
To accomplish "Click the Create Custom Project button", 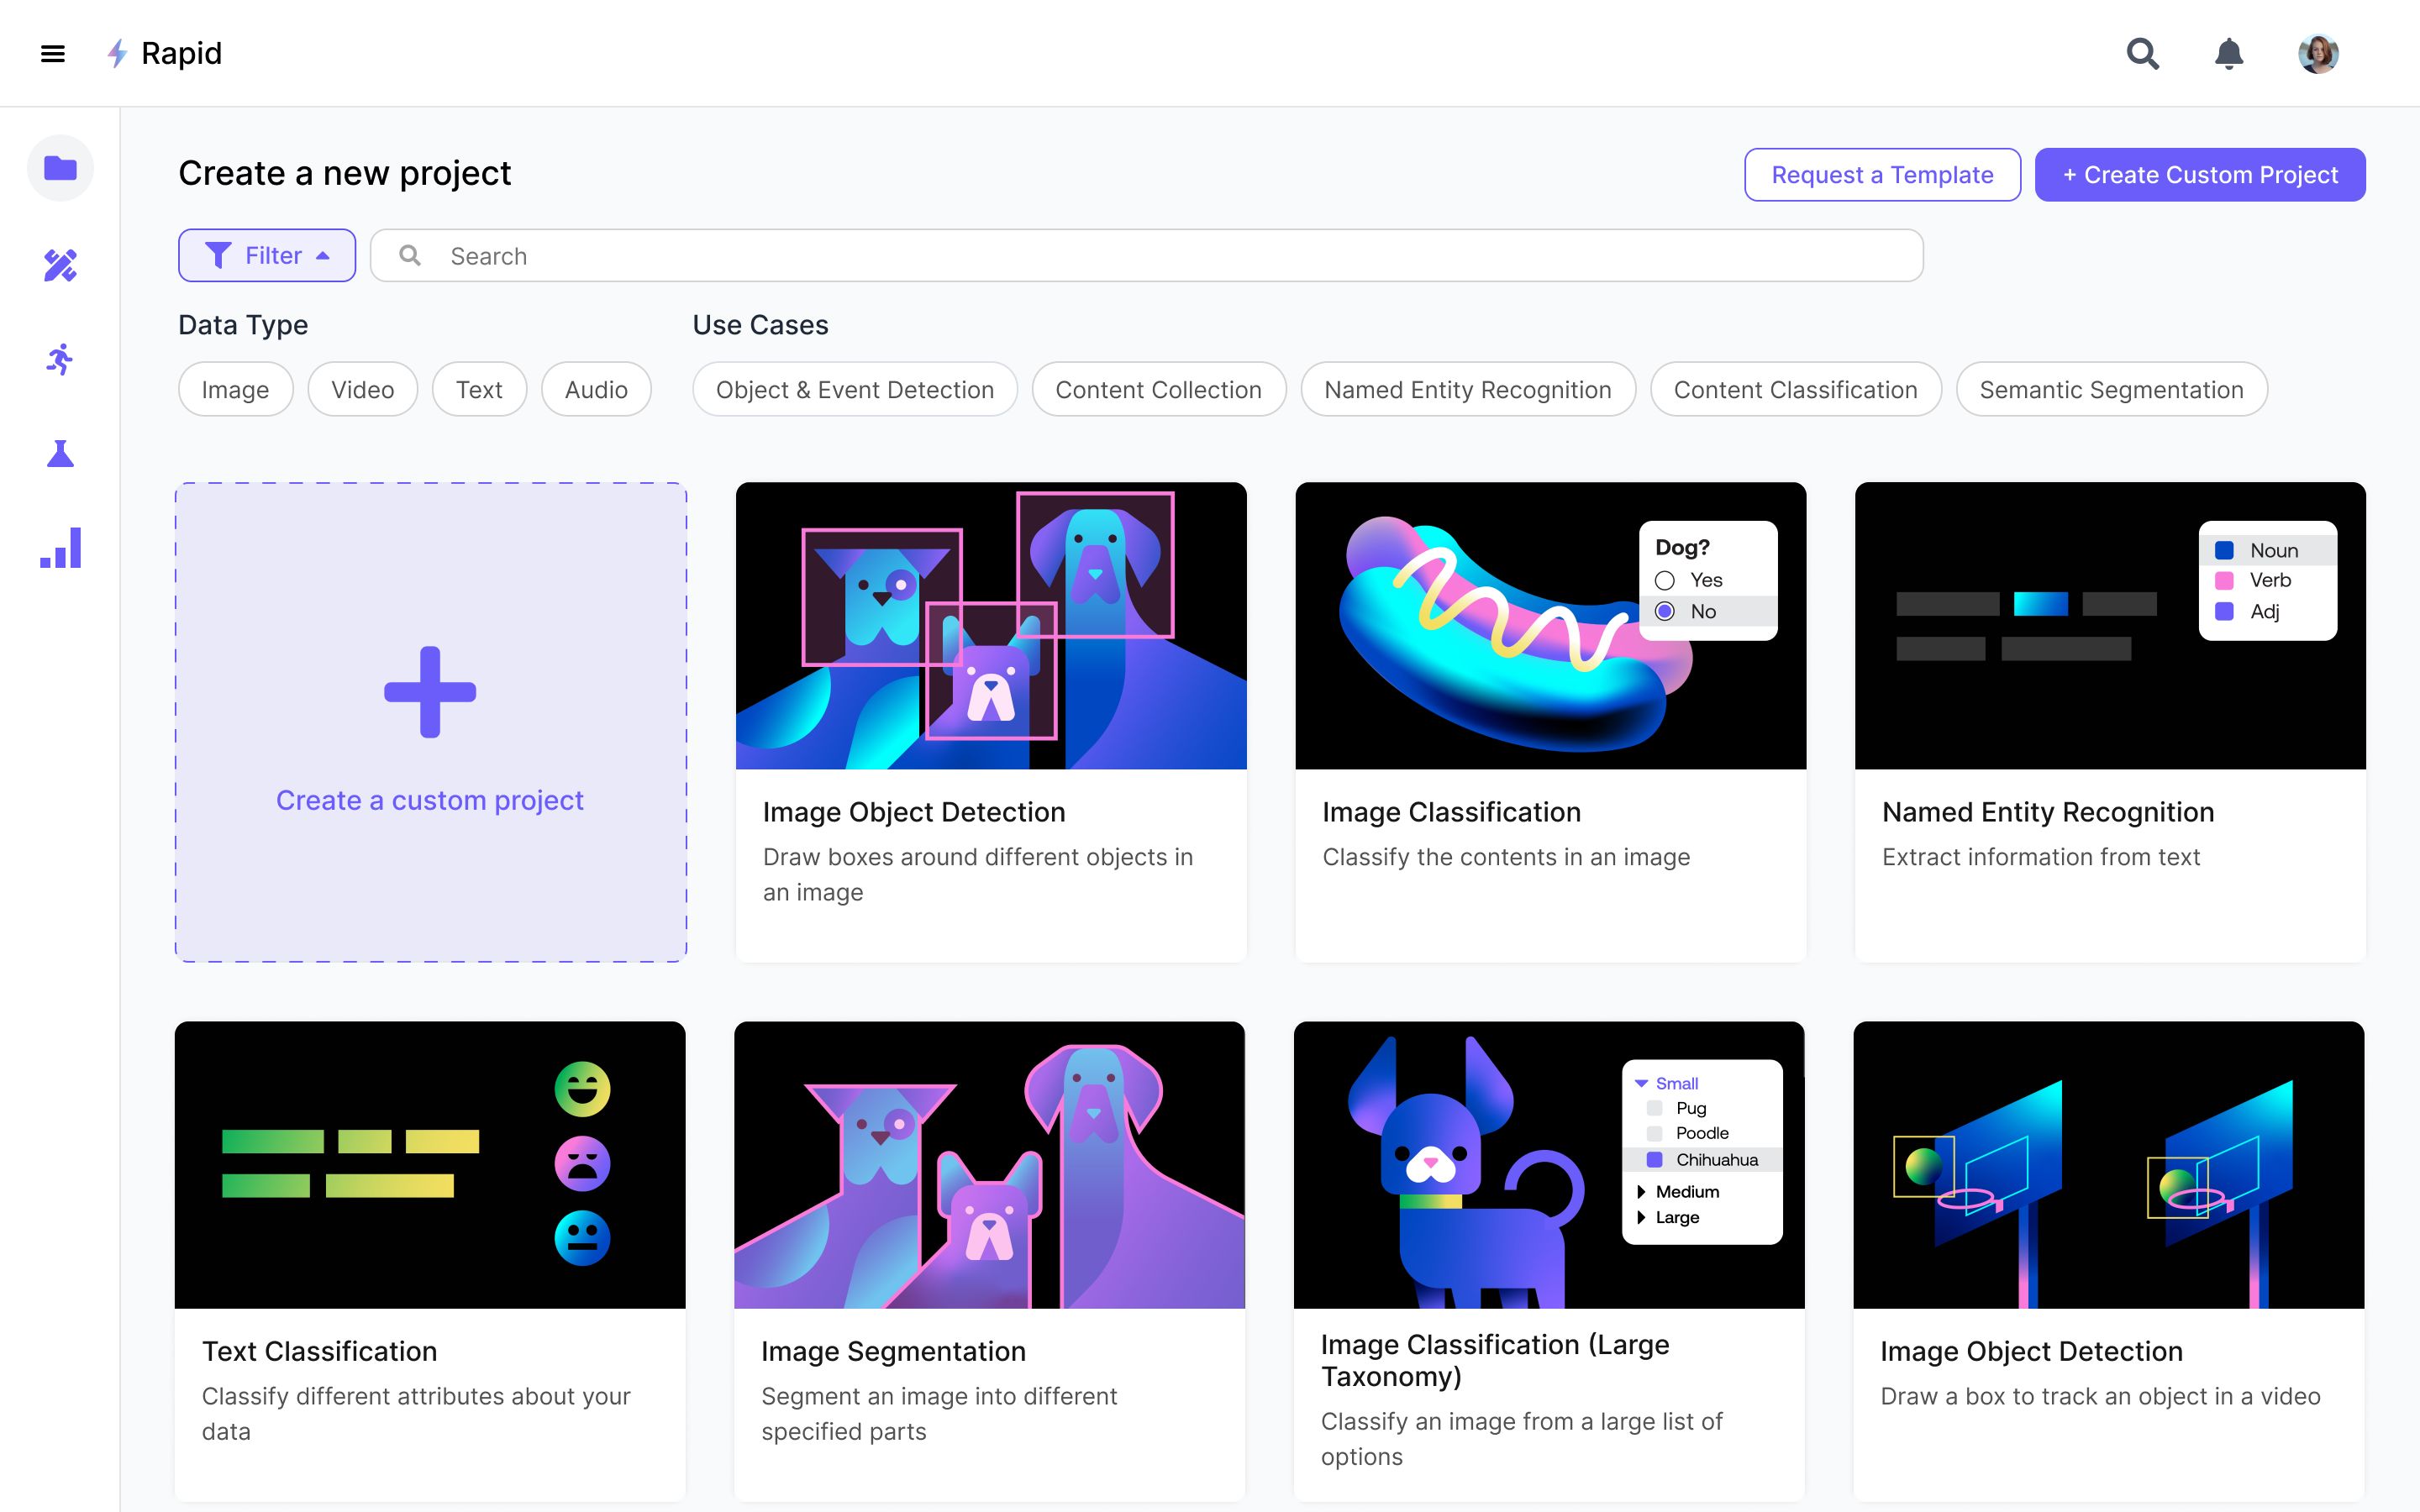I will [2201, 174].
